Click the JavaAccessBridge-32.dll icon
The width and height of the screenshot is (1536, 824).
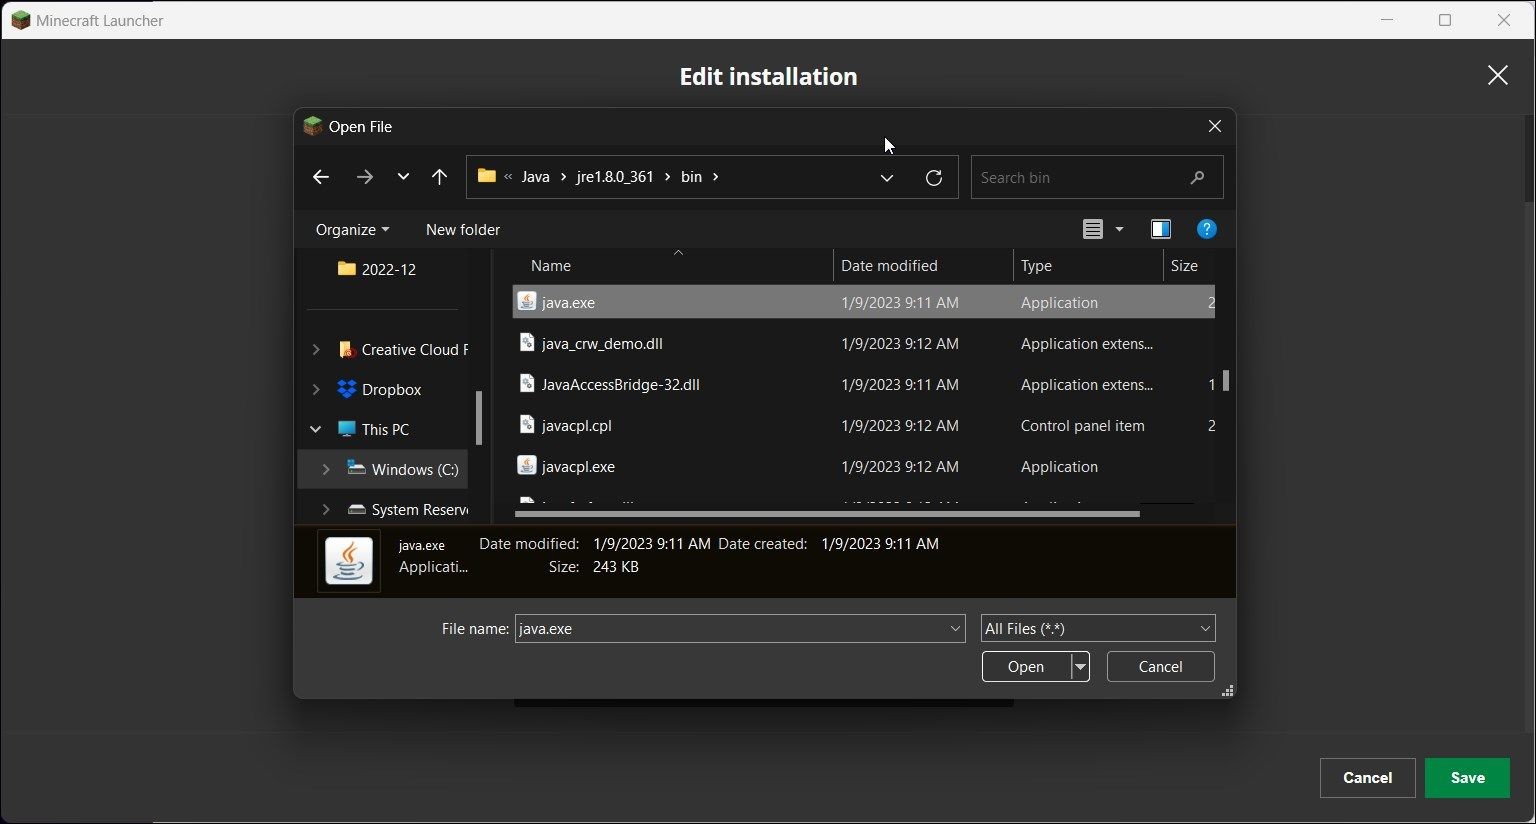pyautogui.click(x=527, y=383)
